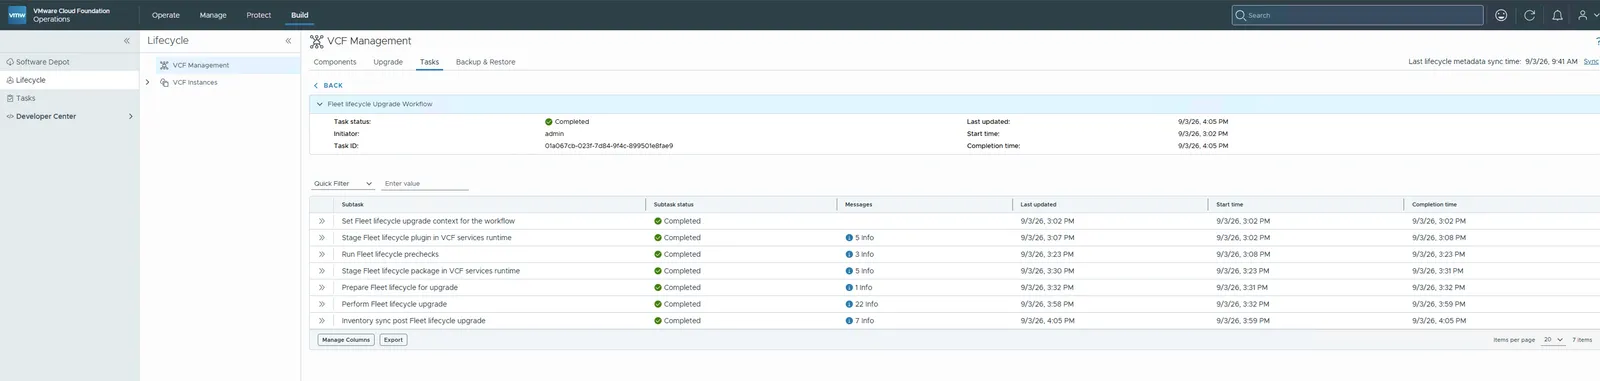Click the VMware Cloud Foundation logo

coord(17,15)
